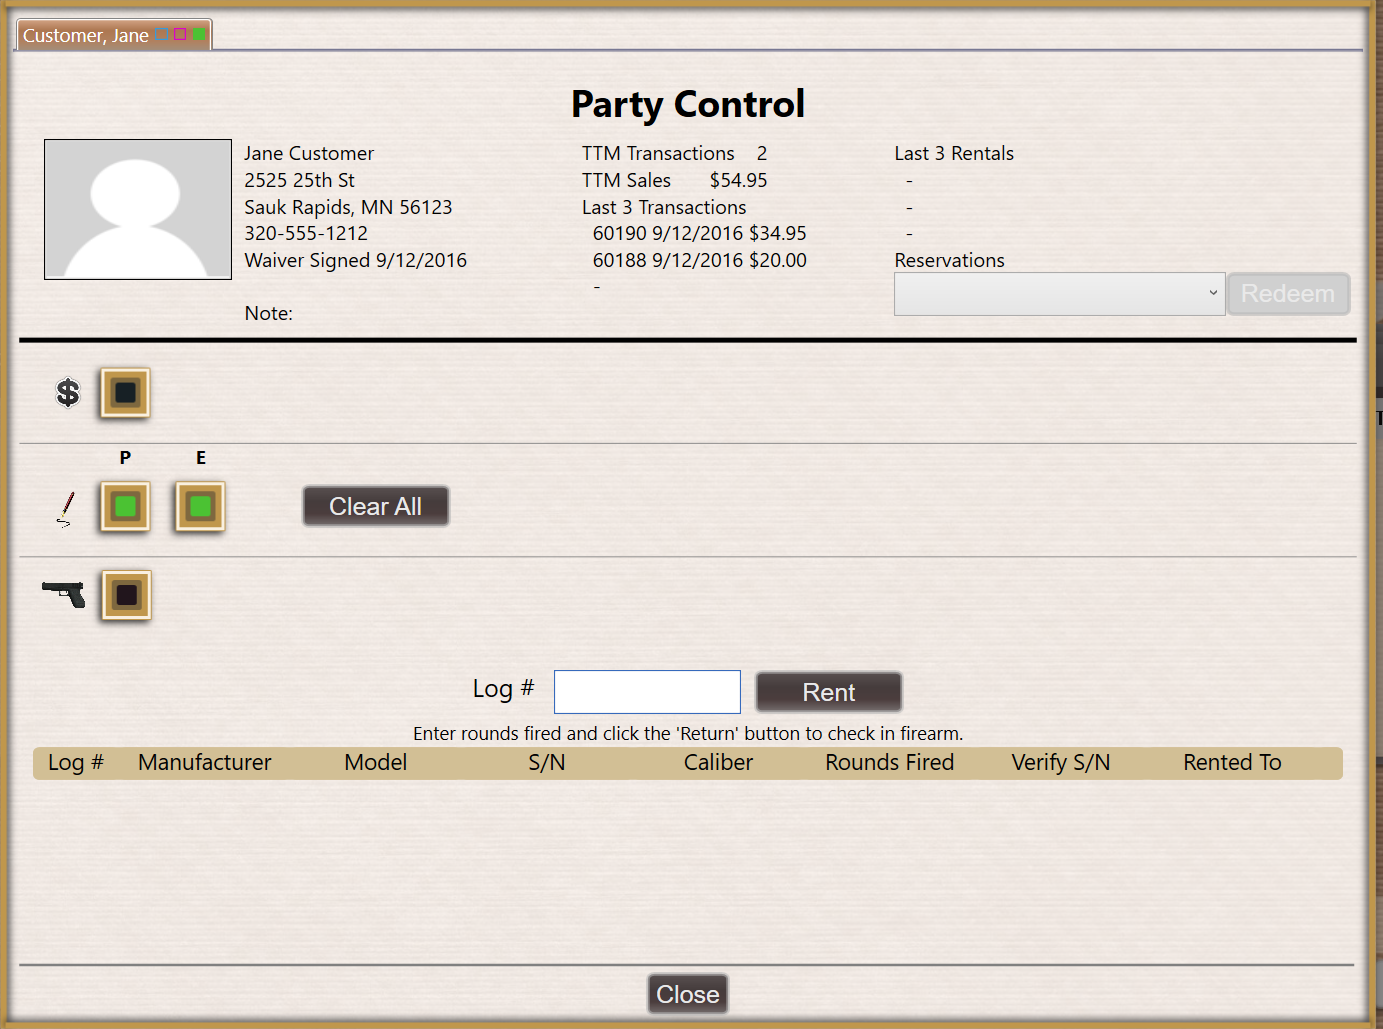The image size is (1383, 1029).
Task: Click the handgun firearm rental icon
Action: (63, 594)
